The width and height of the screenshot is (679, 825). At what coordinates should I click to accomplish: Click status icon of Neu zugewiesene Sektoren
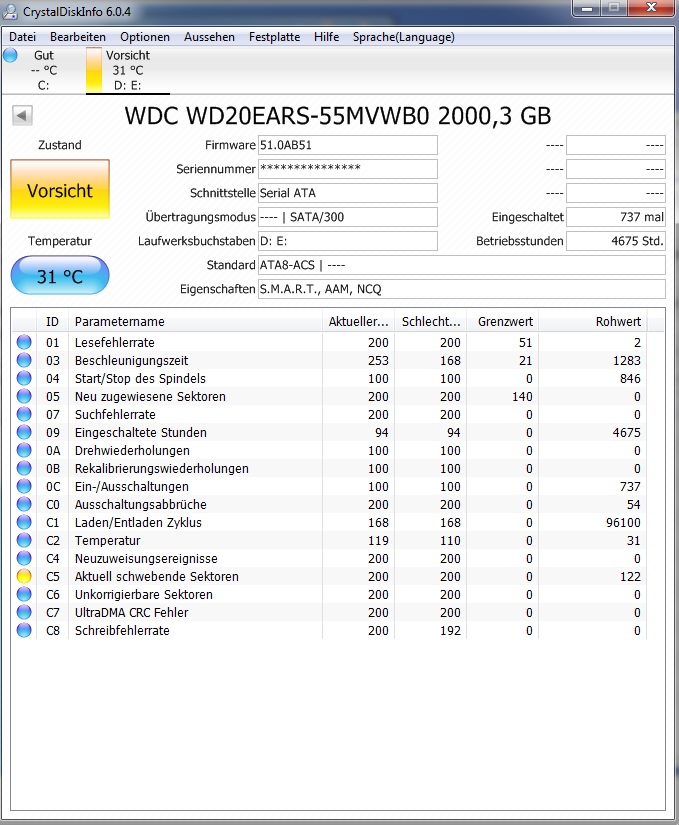(x=24, y=396)
